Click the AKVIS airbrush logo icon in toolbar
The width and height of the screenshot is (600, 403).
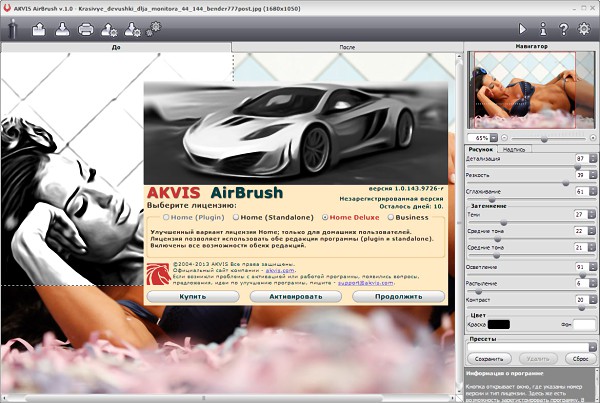(x=13, y=29)
